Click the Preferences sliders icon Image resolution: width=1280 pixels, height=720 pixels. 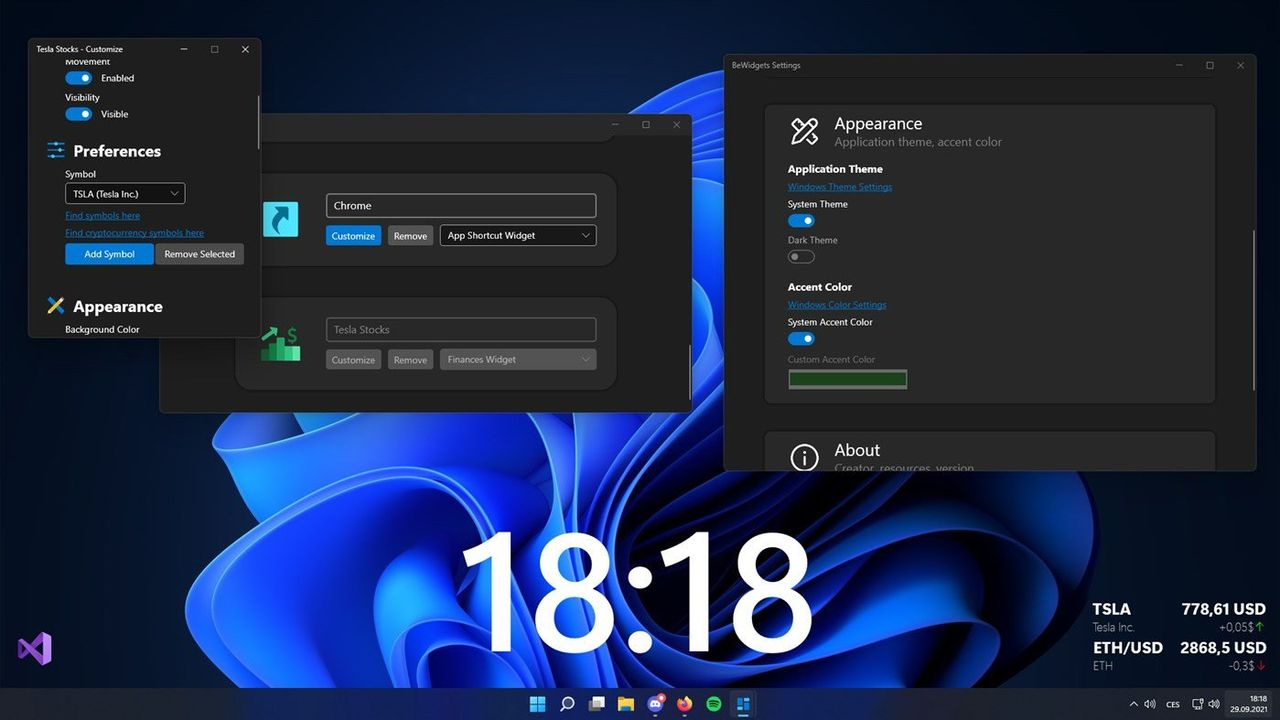coord(56,150)
